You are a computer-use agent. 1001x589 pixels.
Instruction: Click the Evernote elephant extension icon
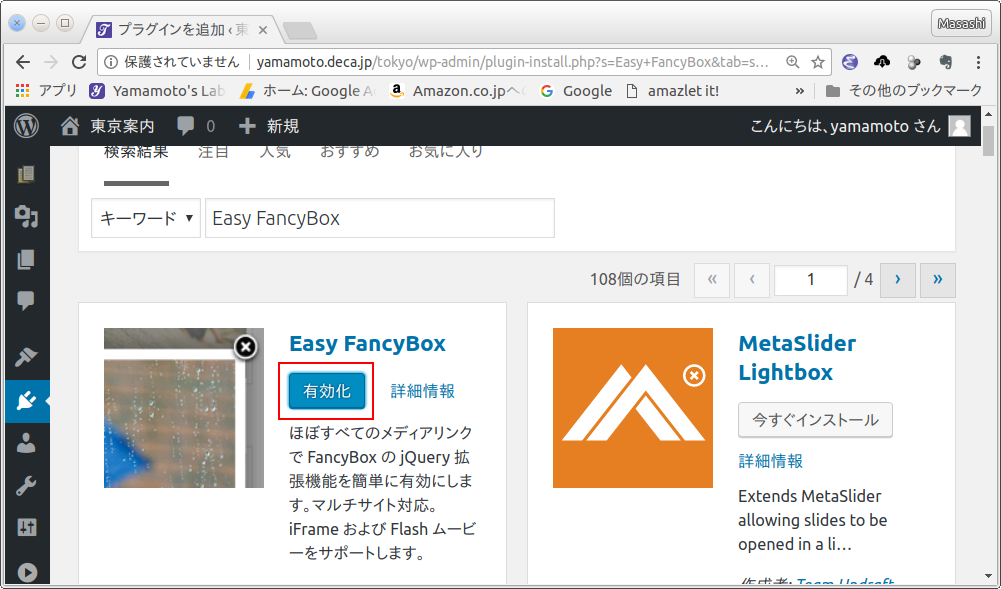tap(945, 62)
